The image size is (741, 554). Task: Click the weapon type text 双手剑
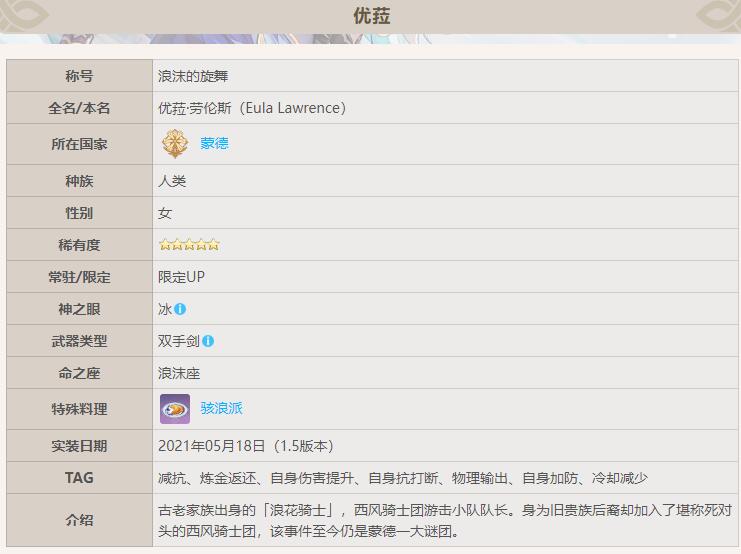point(179,341)
